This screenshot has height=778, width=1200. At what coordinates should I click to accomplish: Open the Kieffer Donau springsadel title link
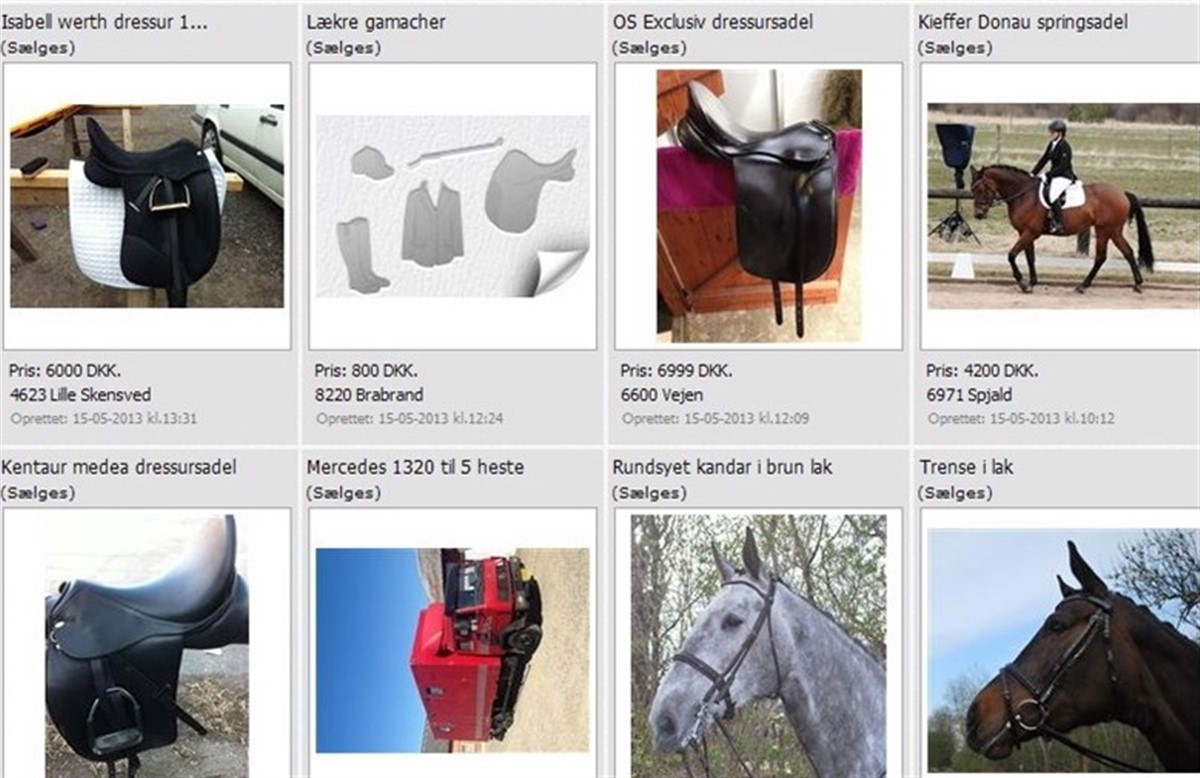1022,22
